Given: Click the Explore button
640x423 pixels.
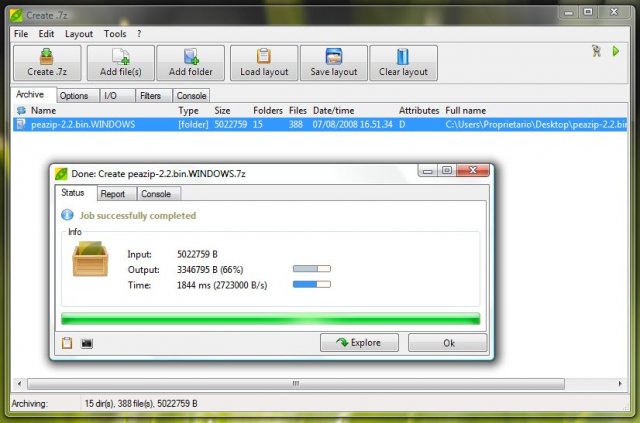Looking at the screenshot, I should tap(359, 343).
